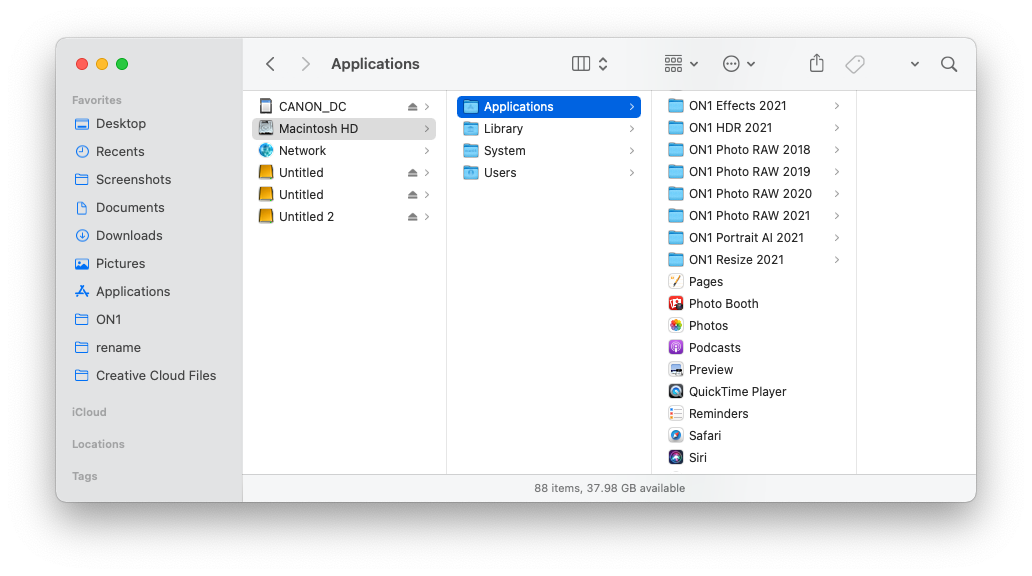Go back using the back arrow

(x=270, y=64)
